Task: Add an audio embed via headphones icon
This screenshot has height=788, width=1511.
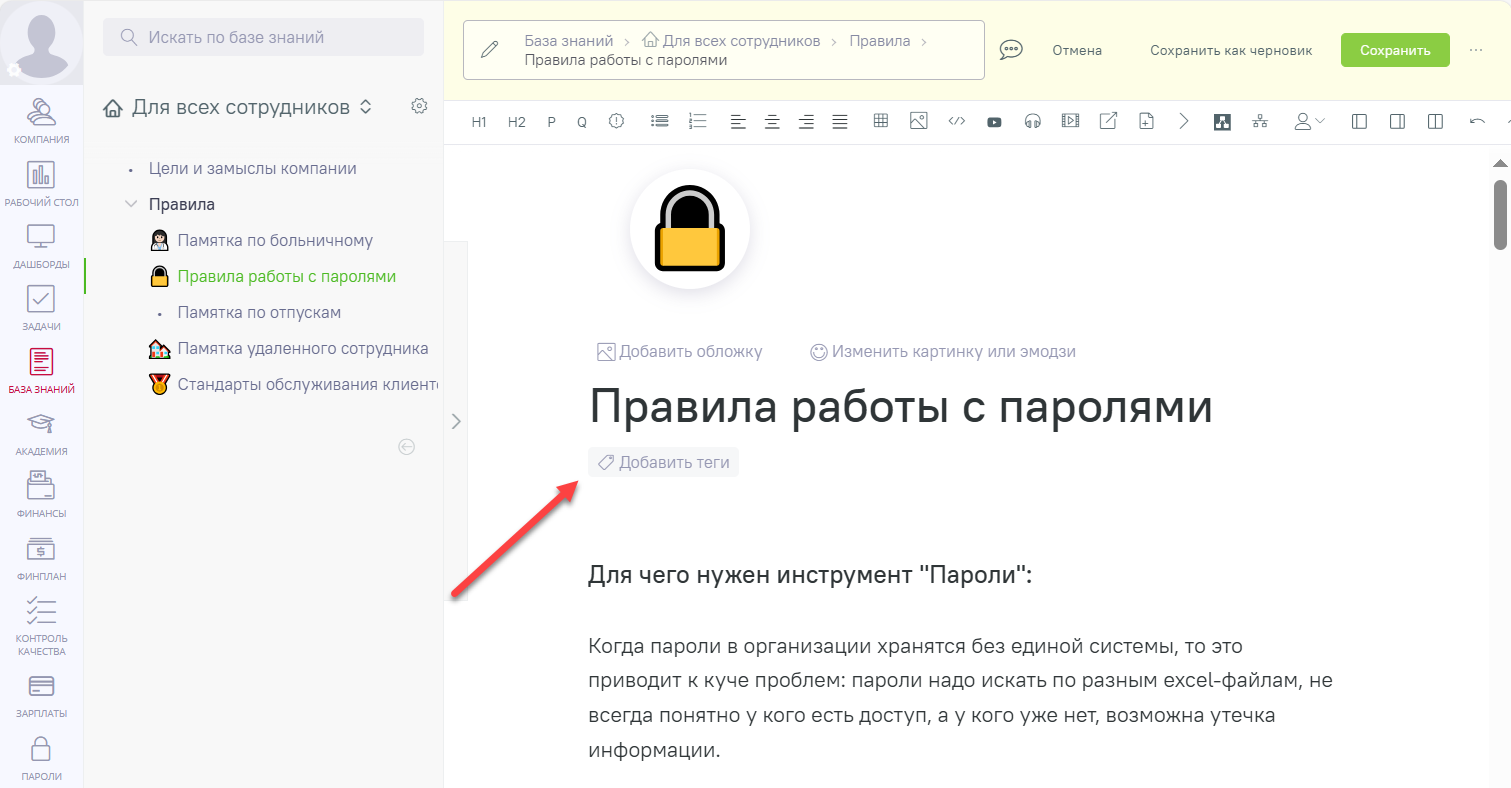Action: click(1032, 121)
